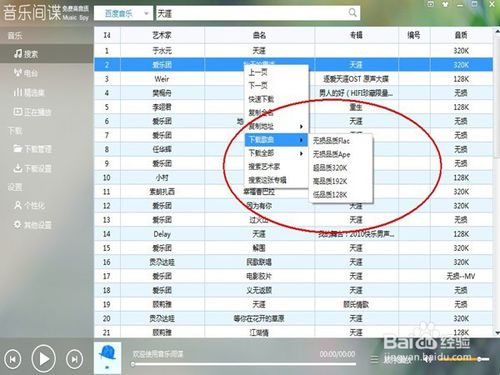The image size is (500, 375).
Task: Select artist '小村' in row 10
Action: point(162,178)
